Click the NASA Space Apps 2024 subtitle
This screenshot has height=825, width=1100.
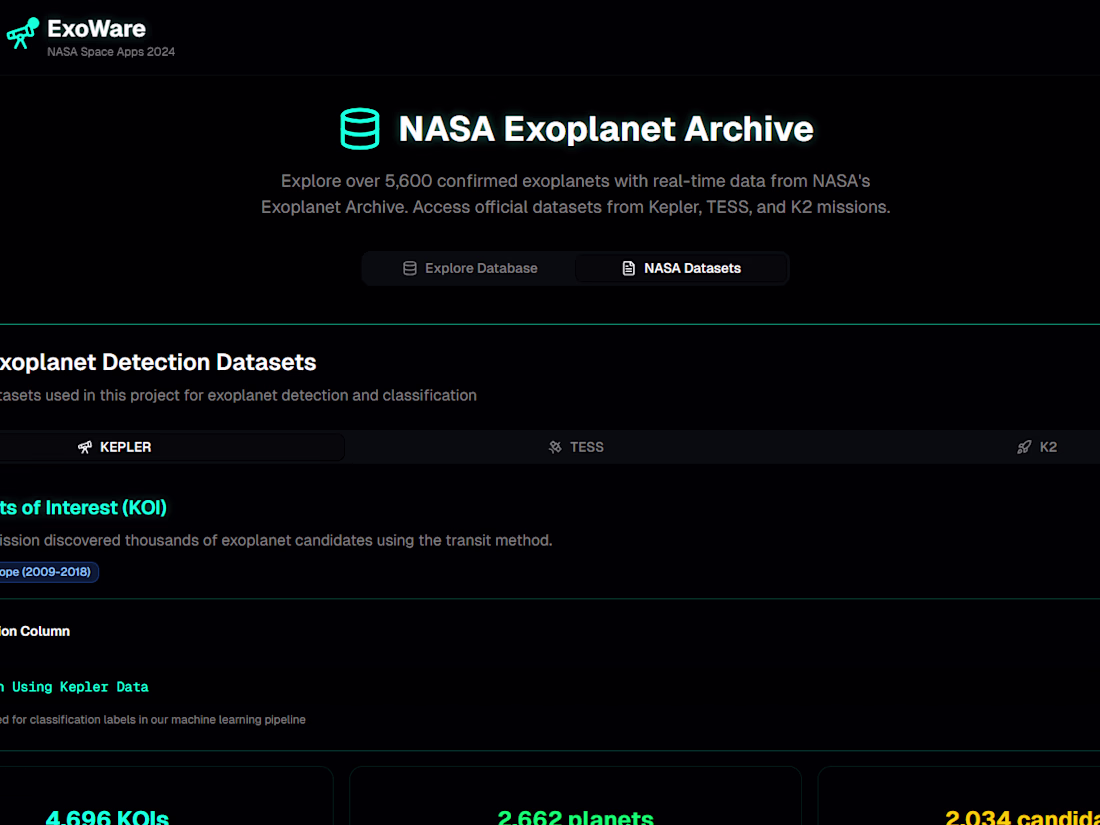pyautogui.click(x=111, y=51)
